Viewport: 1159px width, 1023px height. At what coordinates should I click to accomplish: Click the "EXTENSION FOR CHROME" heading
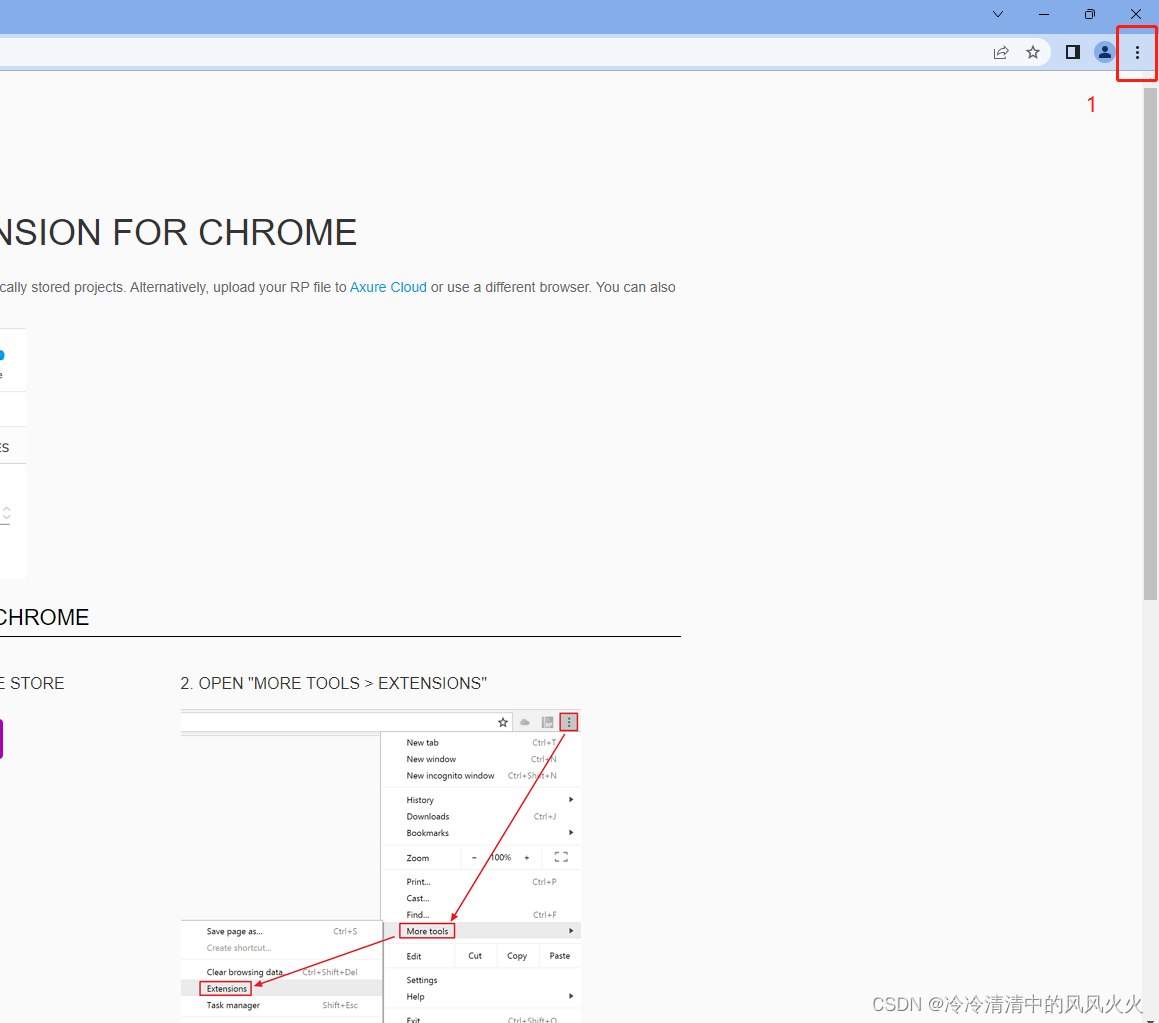pyautogui.click(x=178, y=233)
